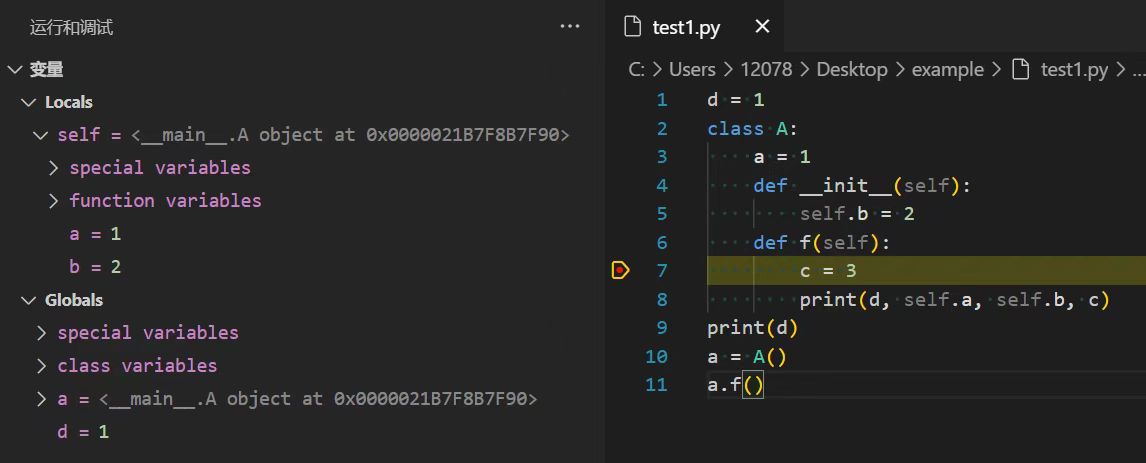1146x463 pixels.
Task: Click the breakpoint marker on line 7
Action: [620, 270]
